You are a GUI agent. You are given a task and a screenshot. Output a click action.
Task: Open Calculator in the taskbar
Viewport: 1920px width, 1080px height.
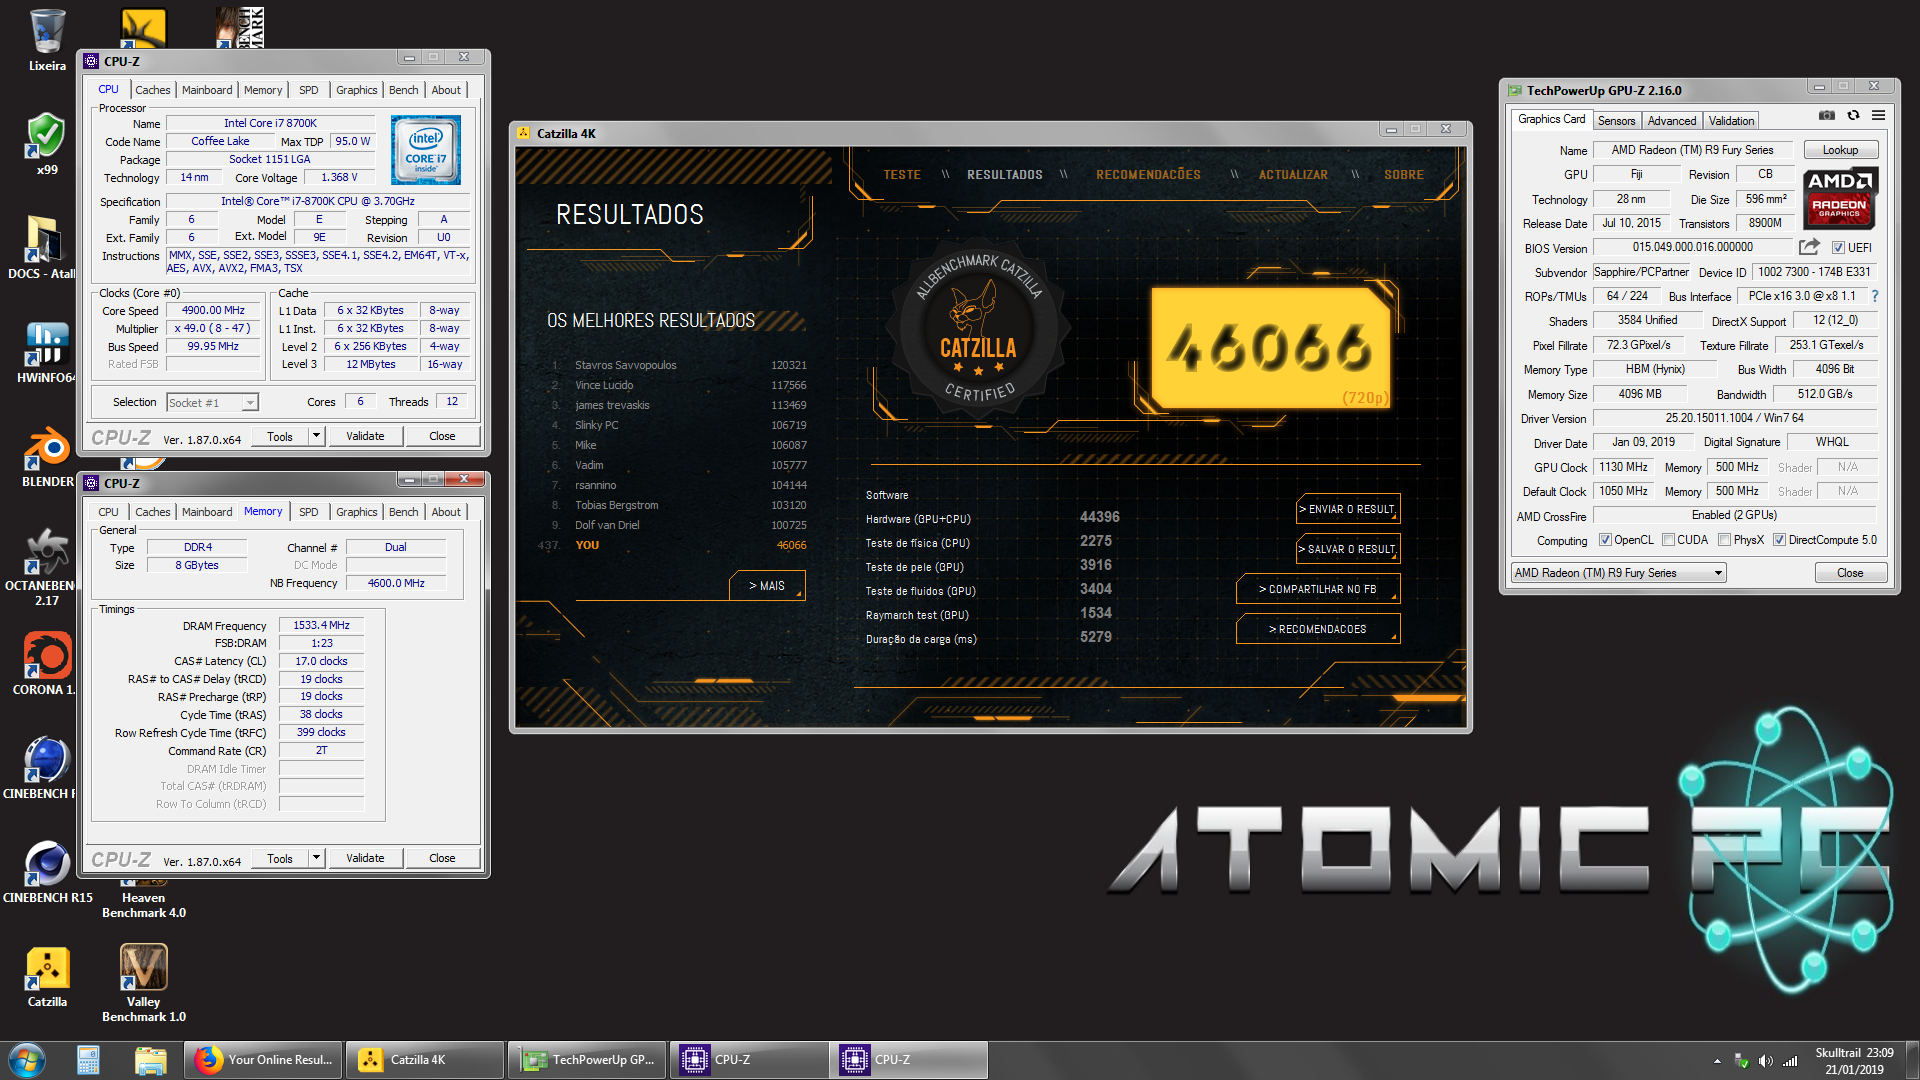[88, 1060]
